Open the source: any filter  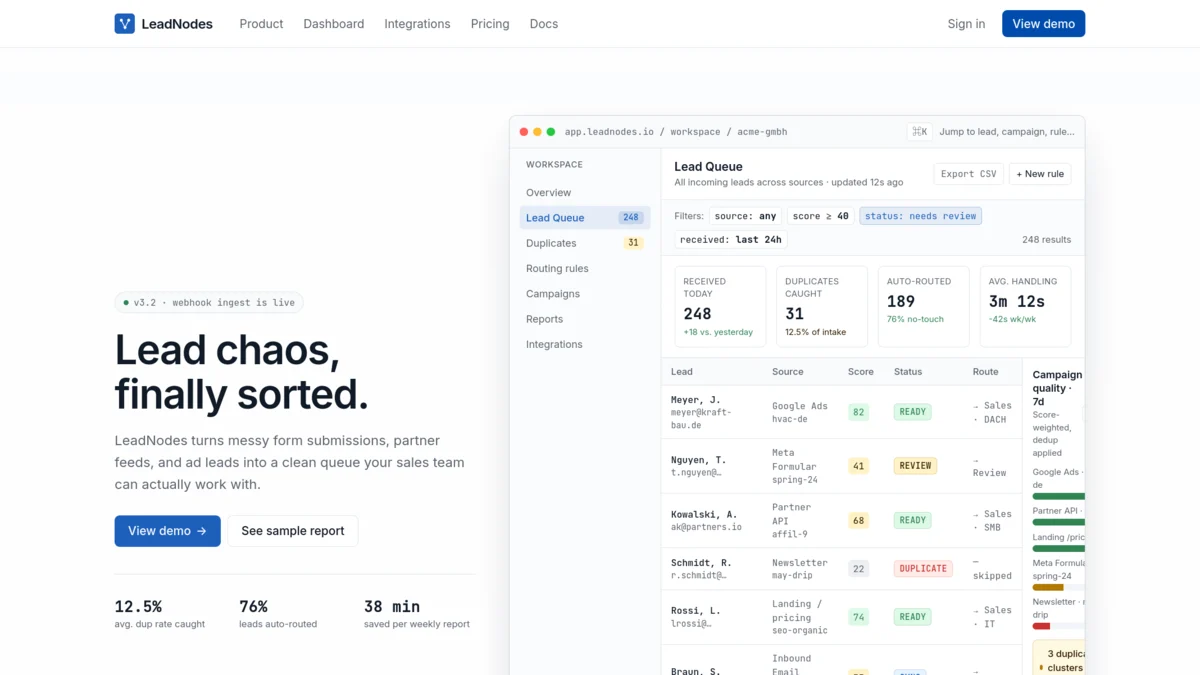(x=746, y=216)
